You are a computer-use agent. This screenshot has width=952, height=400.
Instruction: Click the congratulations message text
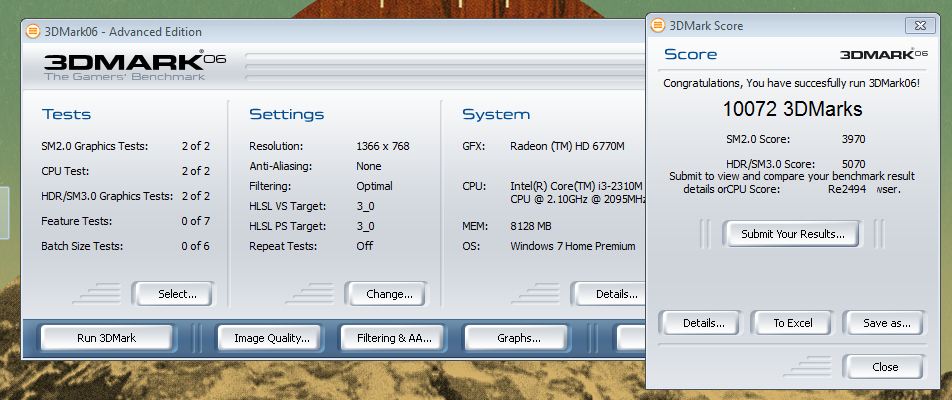click(791, 83)
